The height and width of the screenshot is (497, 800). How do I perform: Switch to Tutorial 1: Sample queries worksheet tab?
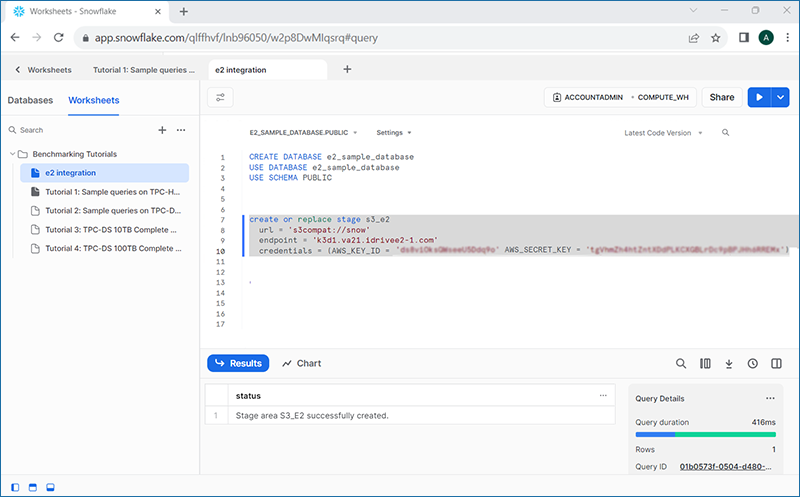(x=144, y=70)
